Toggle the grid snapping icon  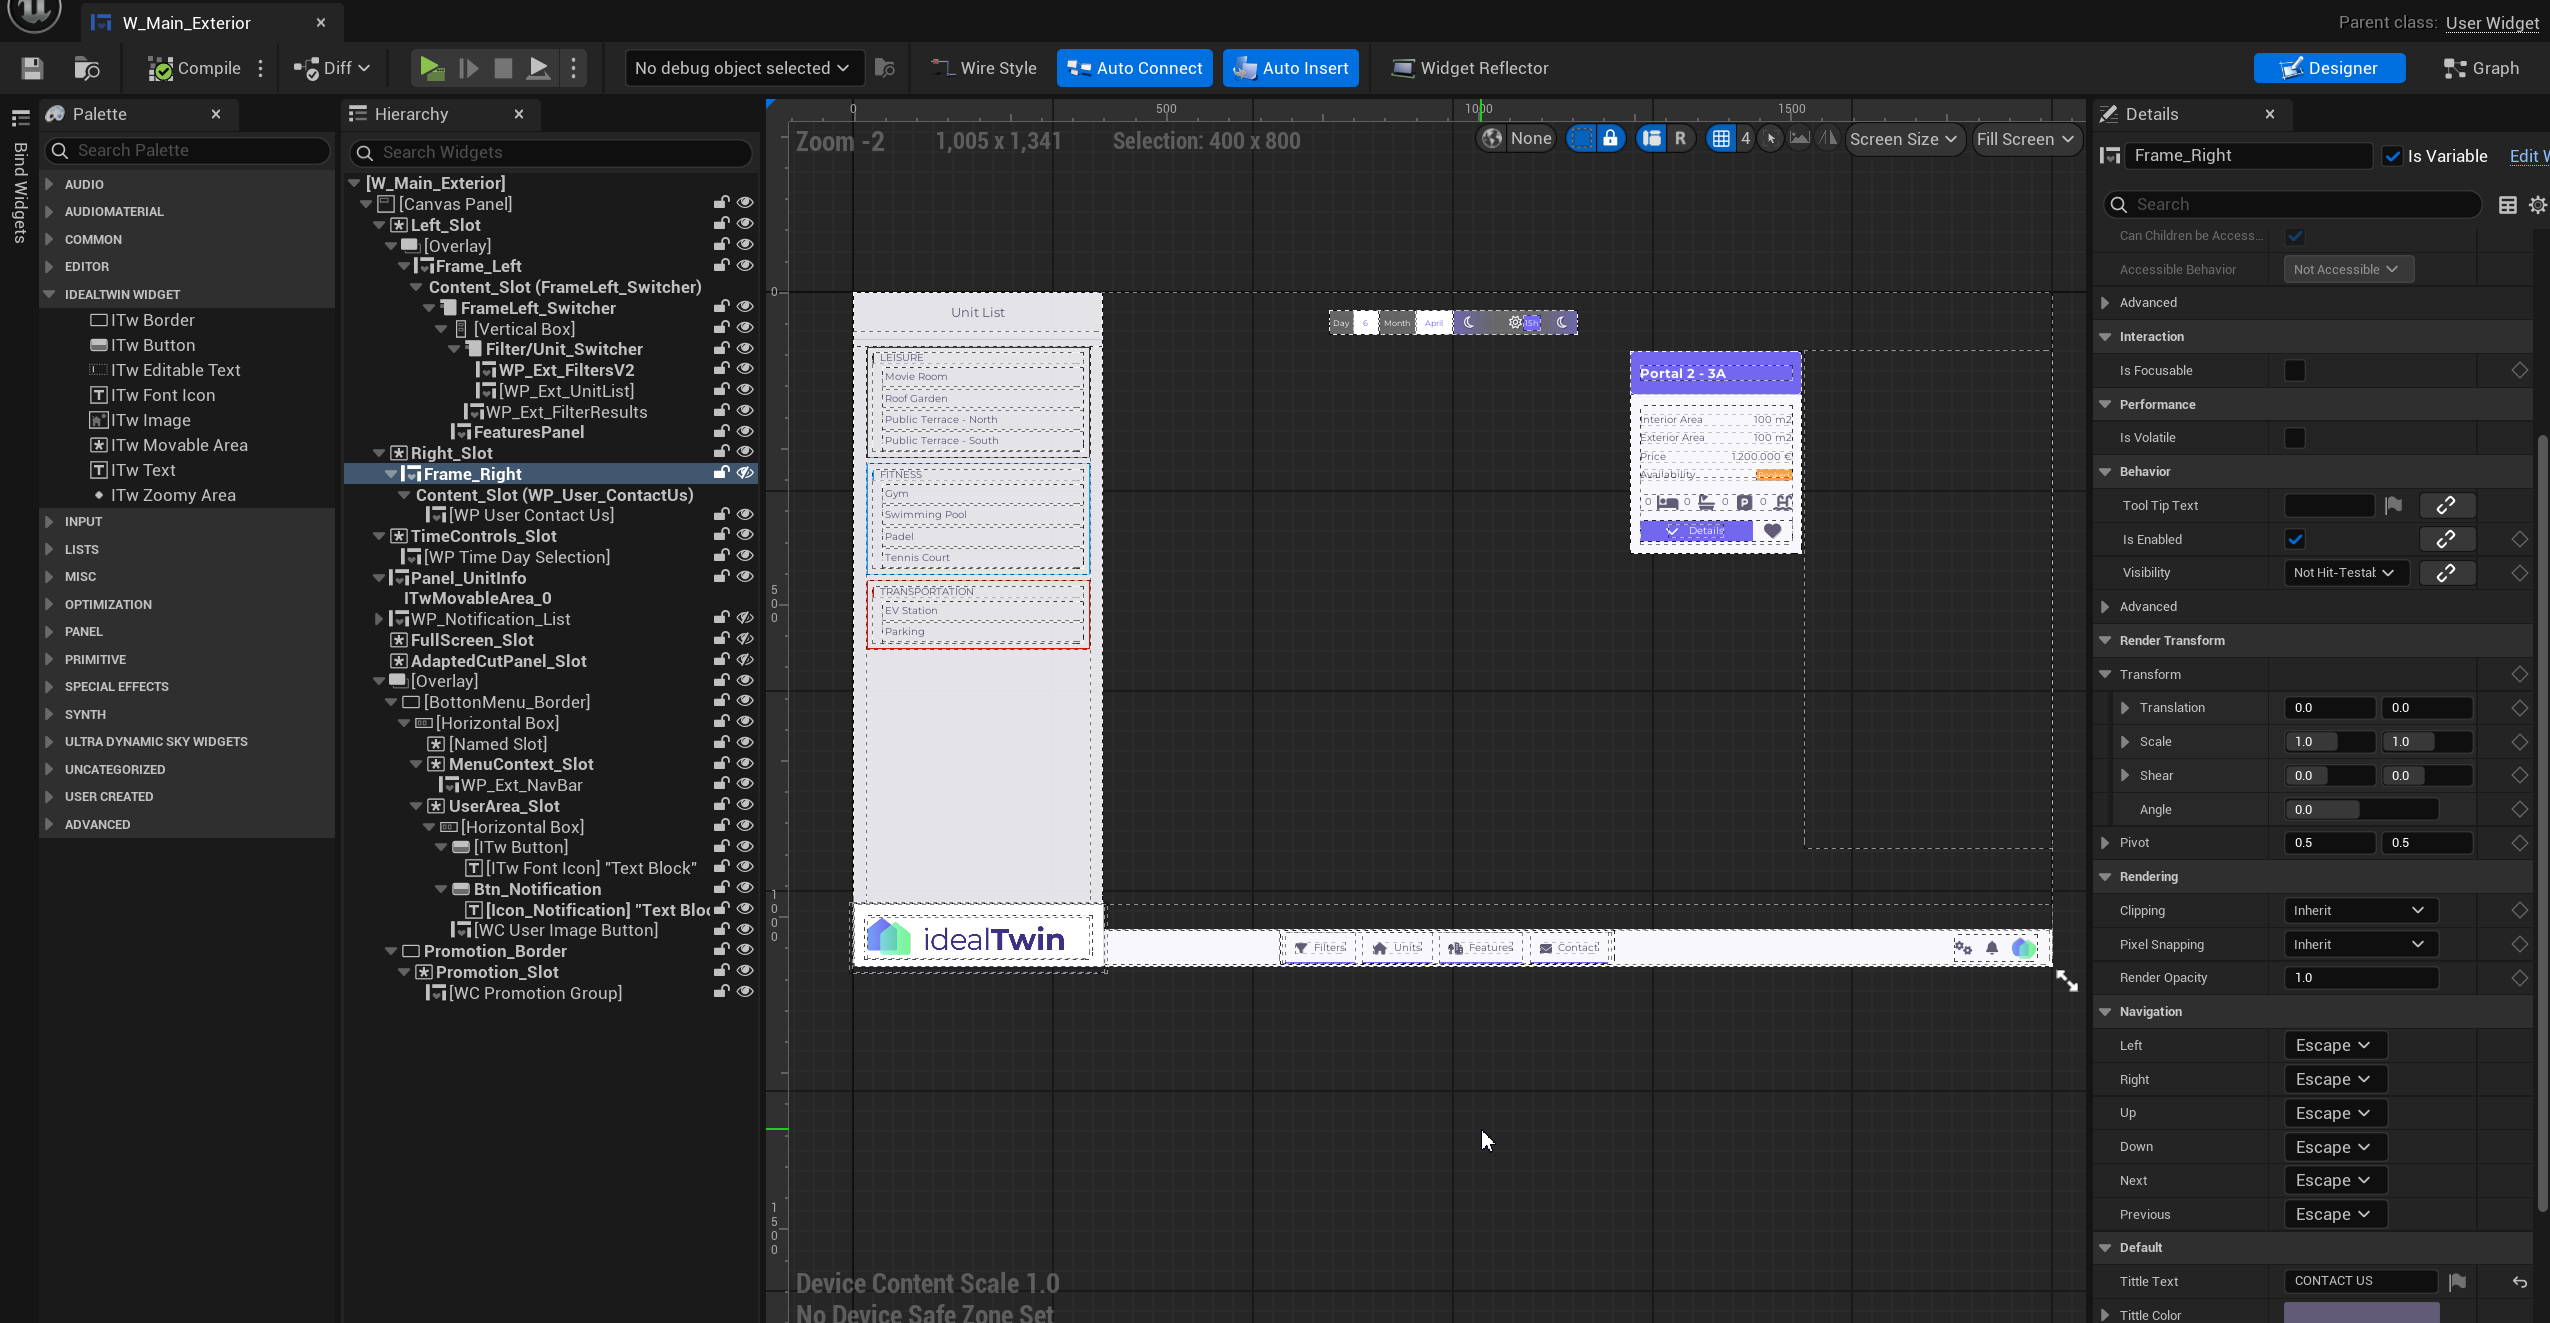(x=1720, y=139)
